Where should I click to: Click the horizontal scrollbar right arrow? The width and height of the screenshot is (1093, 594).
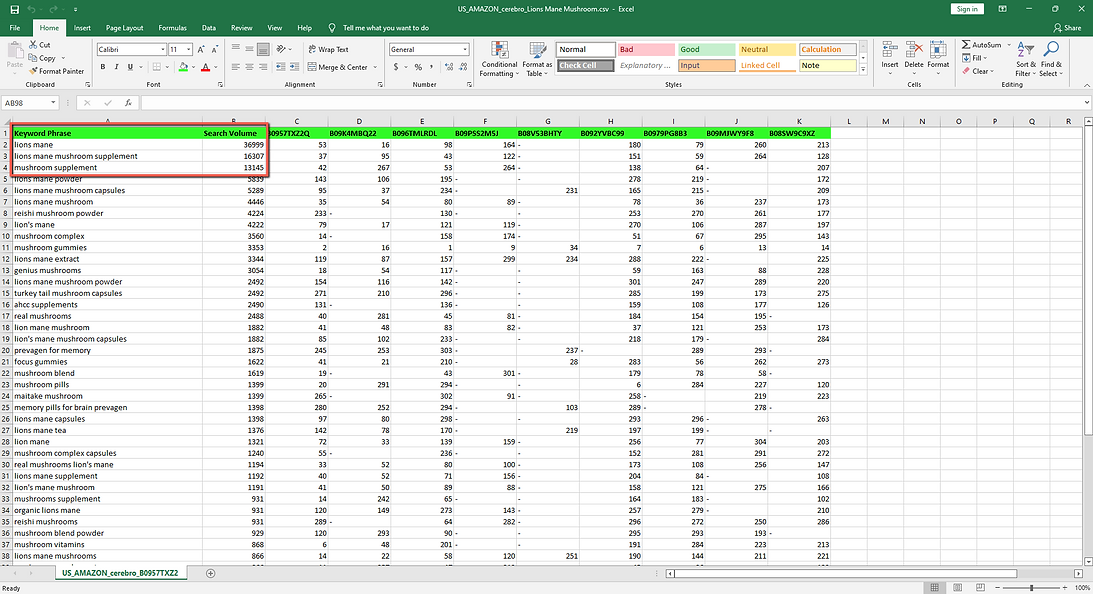coord(1078,573)
